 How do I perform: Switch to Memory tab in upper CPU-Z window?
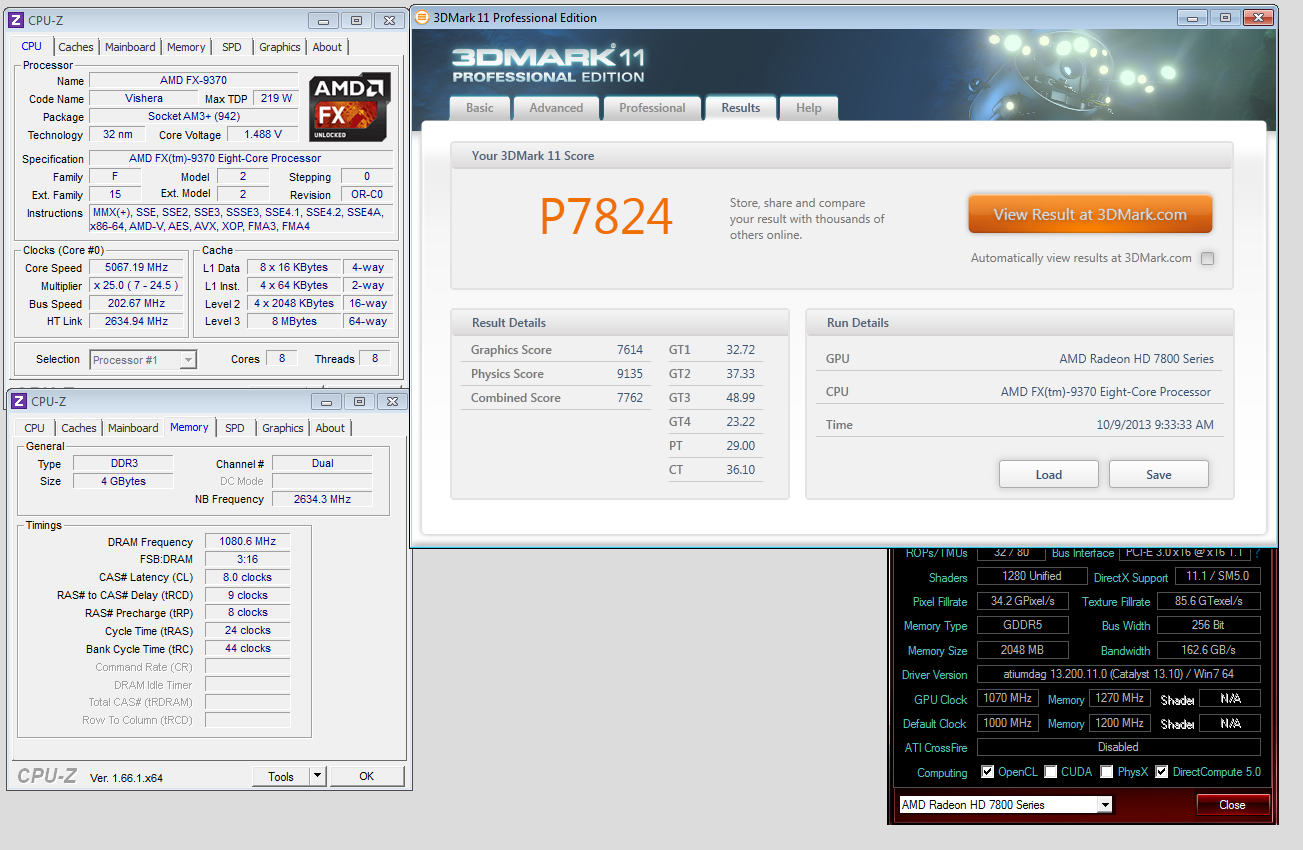(186, 47)
